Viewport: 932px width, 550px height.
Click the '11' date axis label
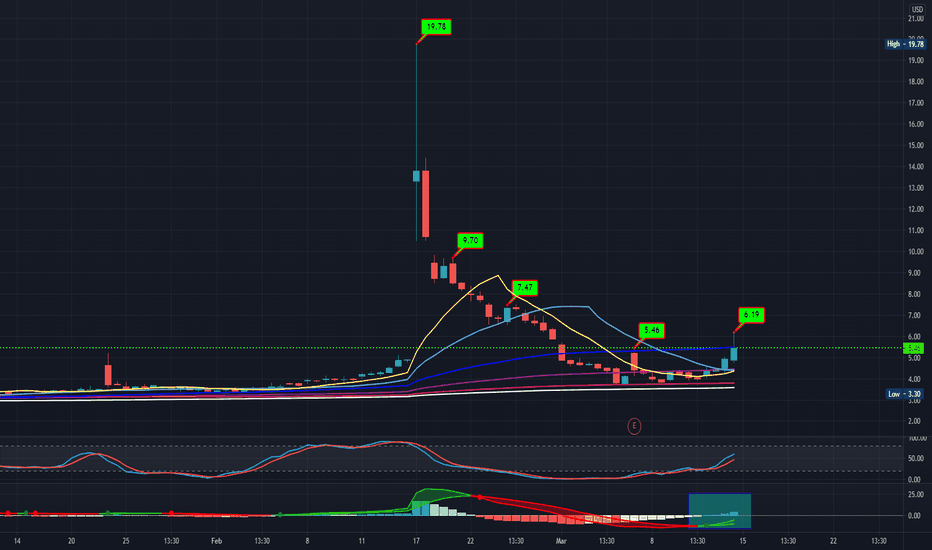pos(361,541)
